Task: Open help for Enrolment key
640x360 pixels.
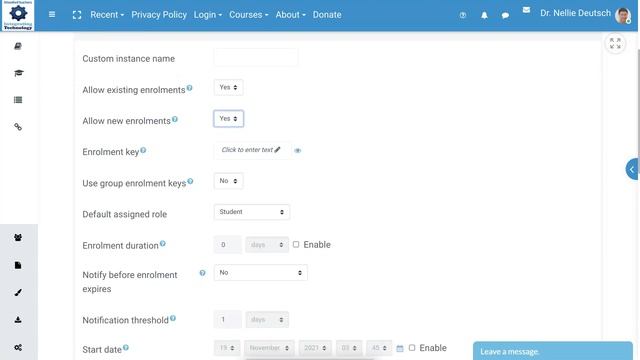Action: 143,150
